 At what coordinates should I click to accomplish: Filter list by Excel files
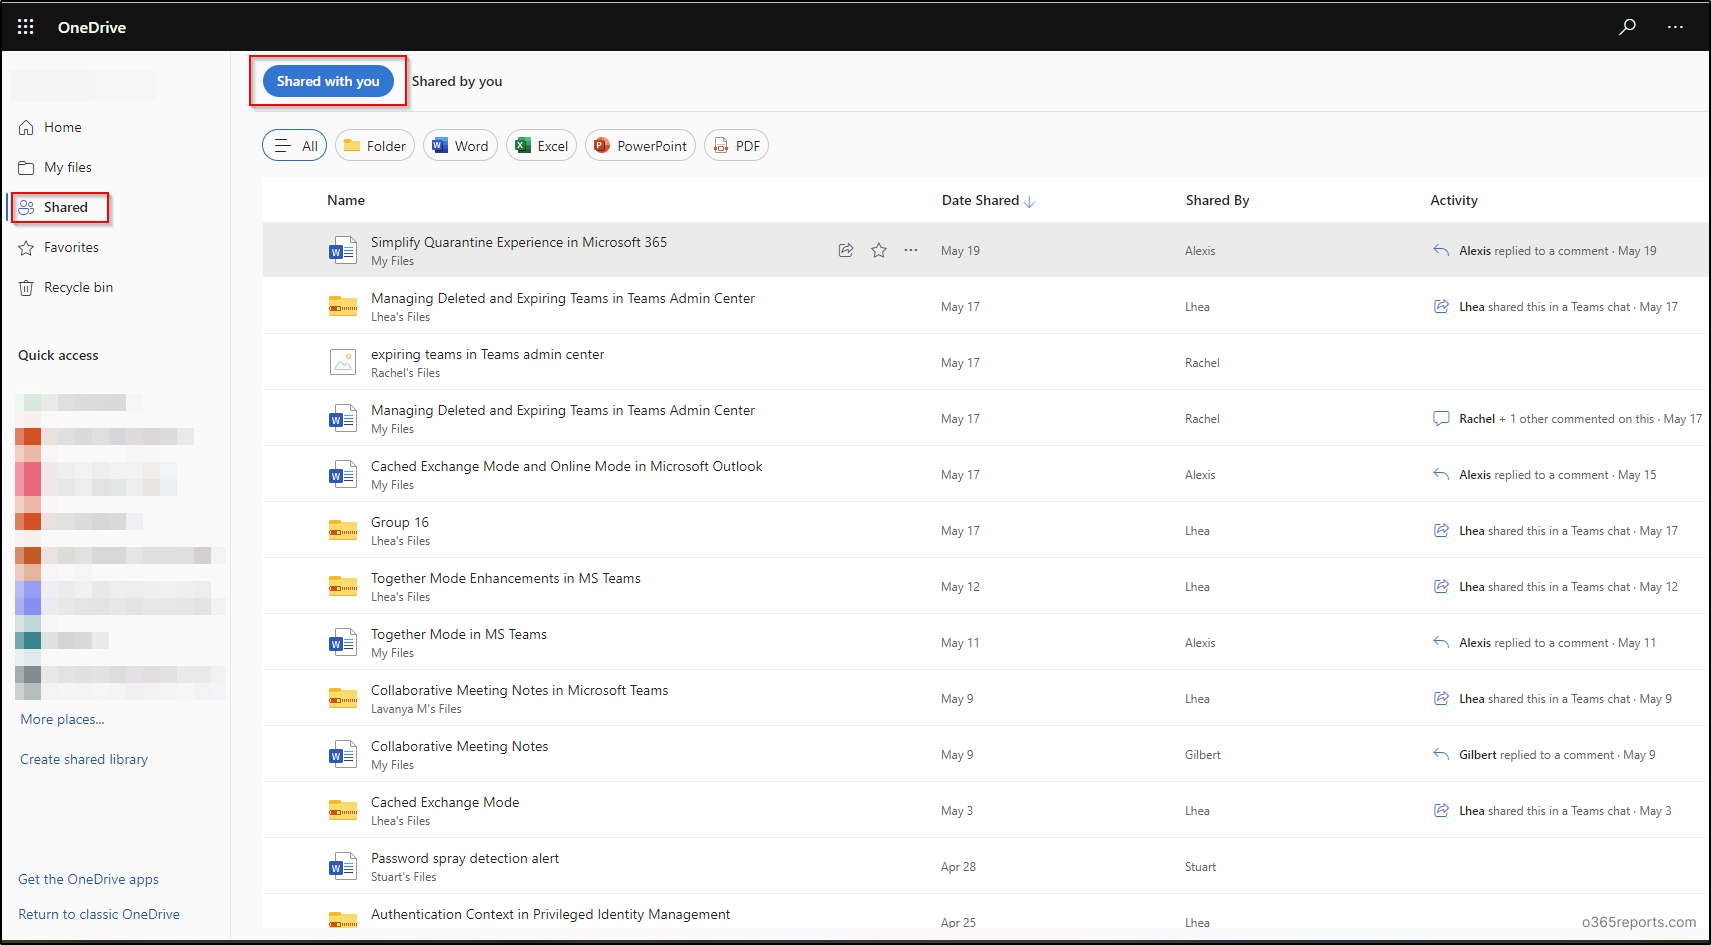pos(541,146)
